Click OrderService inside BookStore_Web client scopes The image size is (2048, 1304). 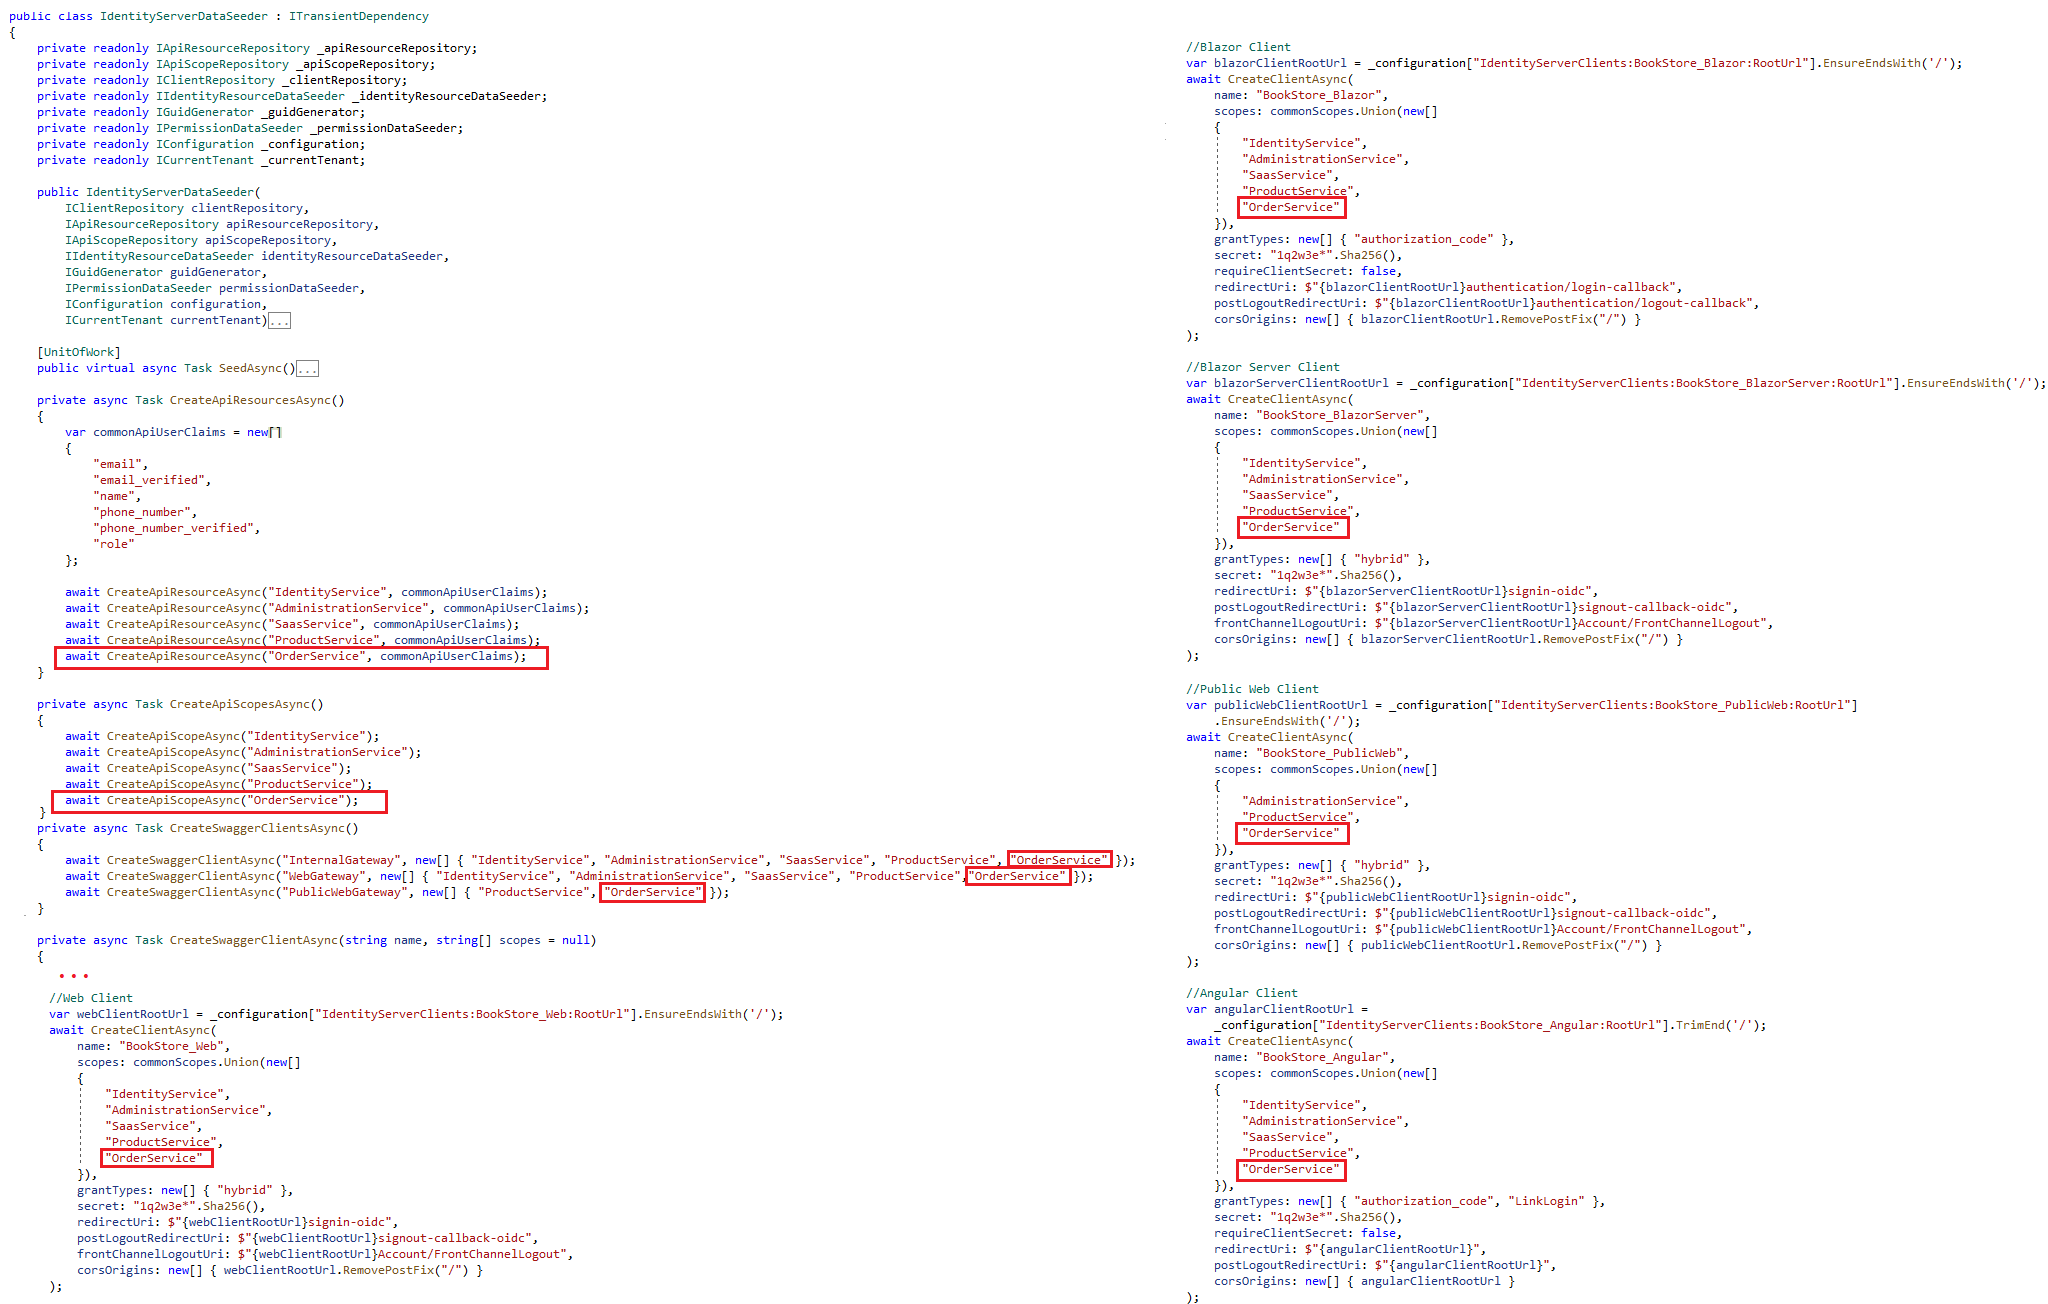click(156, 1157)
